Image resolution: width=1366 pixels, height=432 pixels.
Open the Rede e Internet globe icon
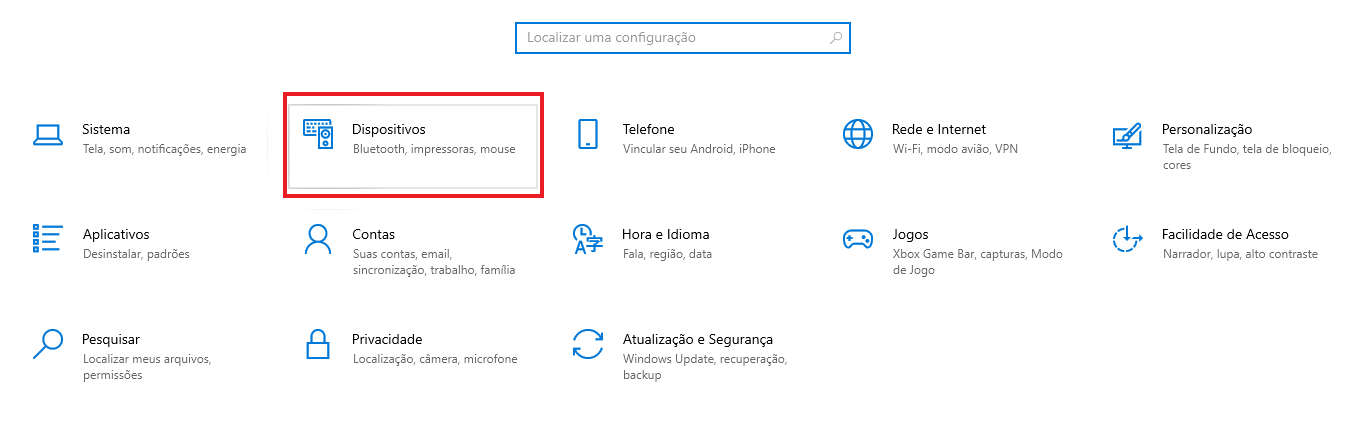coord(858,134)
